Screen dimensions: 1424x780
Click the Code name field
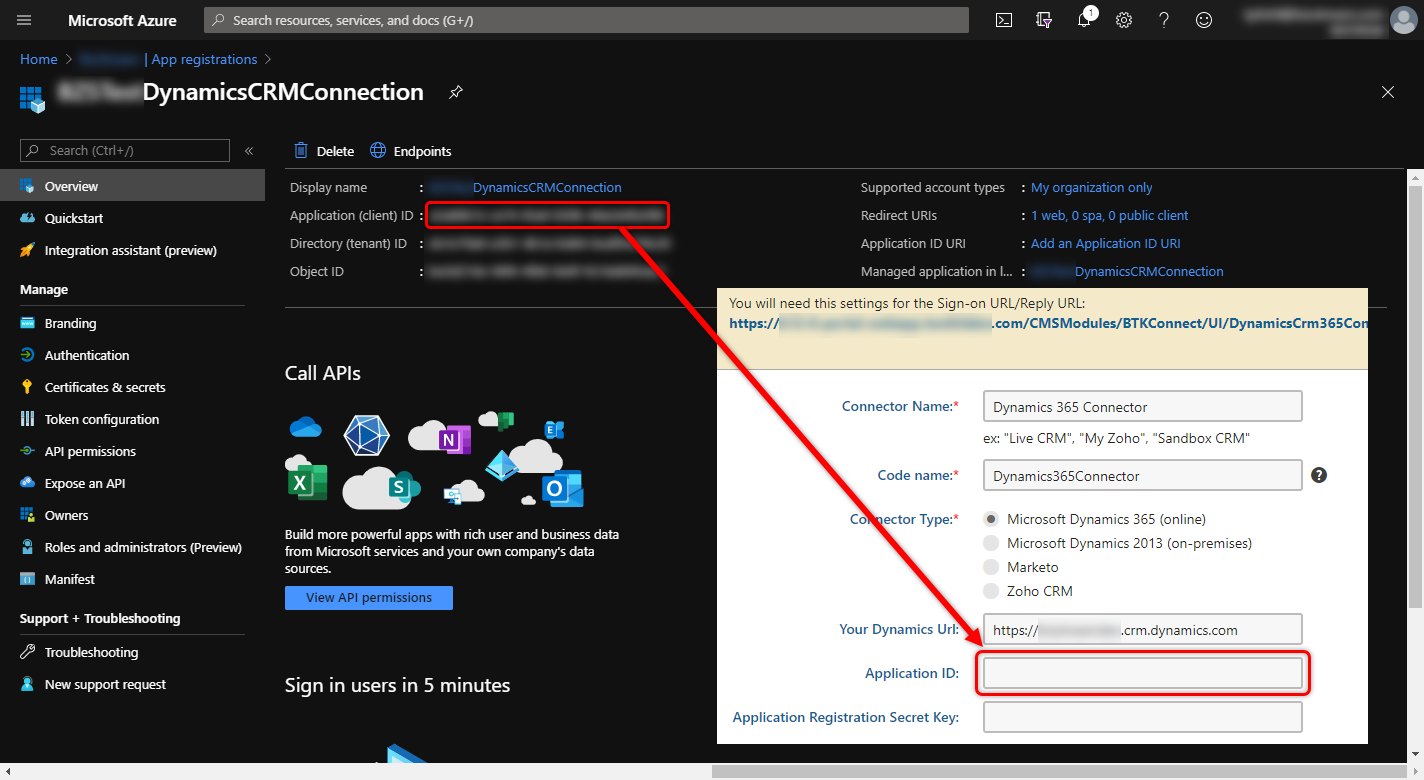click(1143, 475)
